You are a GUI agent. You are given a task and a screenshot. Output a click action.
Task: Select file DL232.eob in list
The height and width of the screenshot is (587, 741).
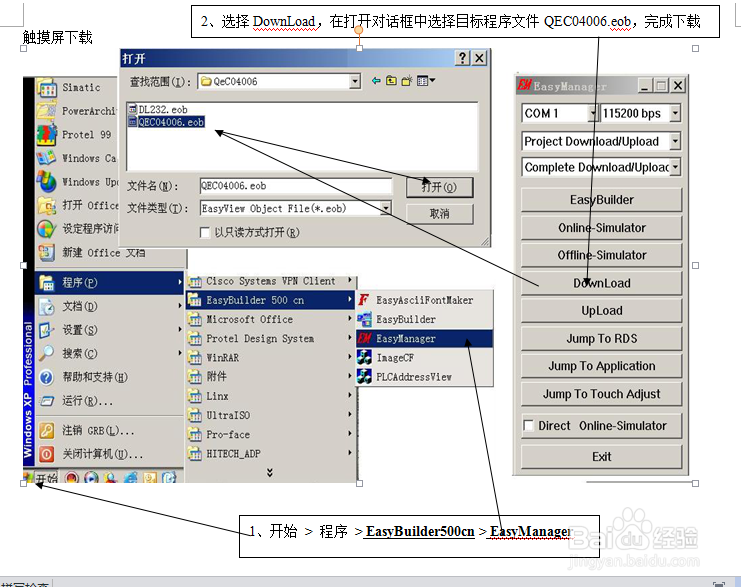pyautogui.click(x=158, y=110)
